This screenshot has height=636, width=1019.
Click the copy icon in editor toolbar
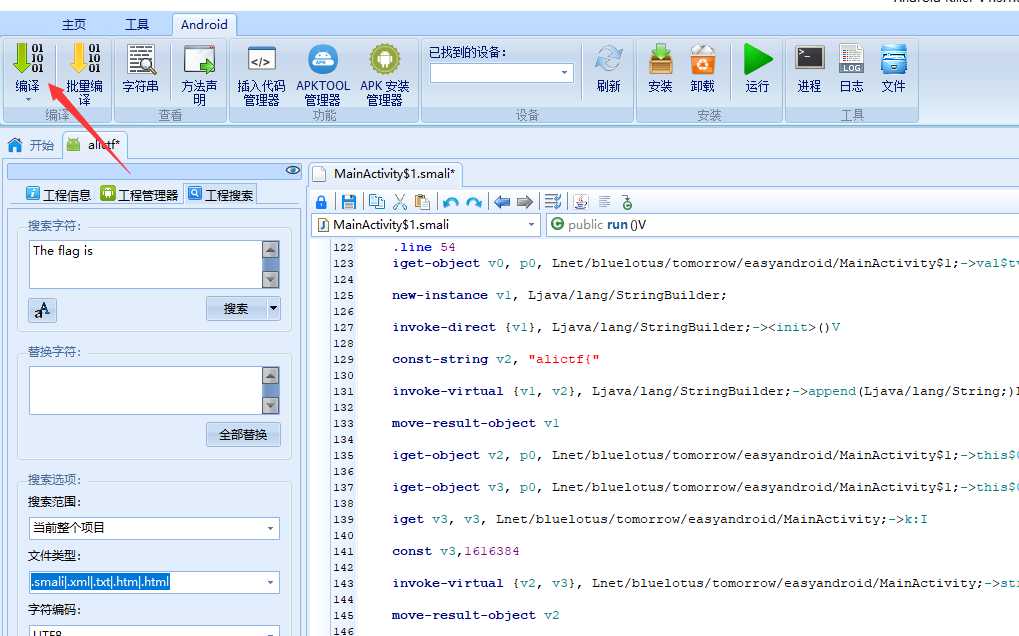tap(376, 202)
